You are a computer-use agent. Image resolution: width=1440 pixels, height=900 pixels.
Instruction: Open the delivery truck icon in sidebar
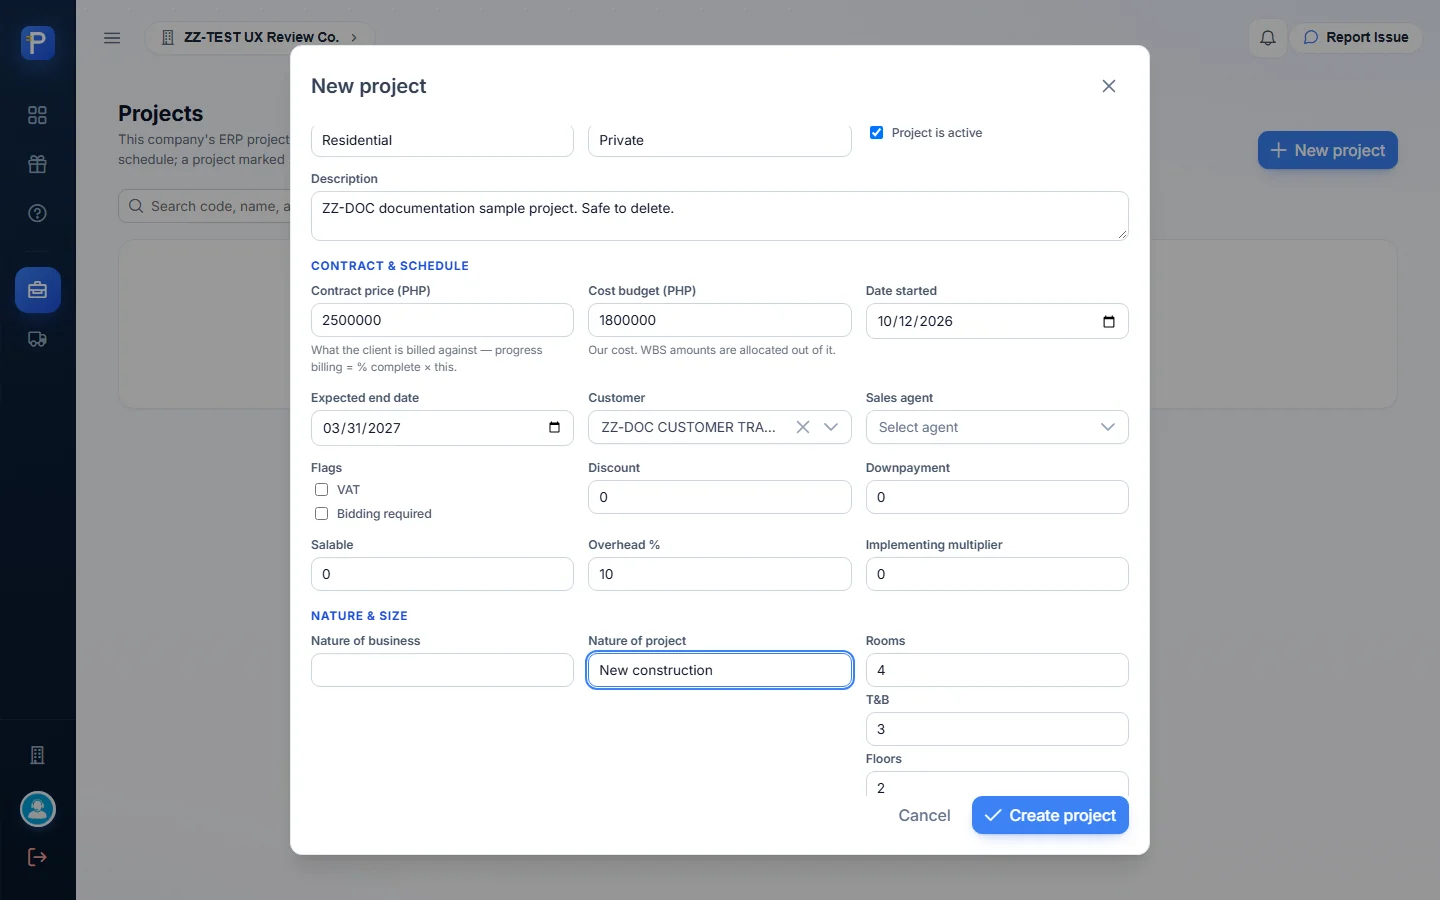38,339
